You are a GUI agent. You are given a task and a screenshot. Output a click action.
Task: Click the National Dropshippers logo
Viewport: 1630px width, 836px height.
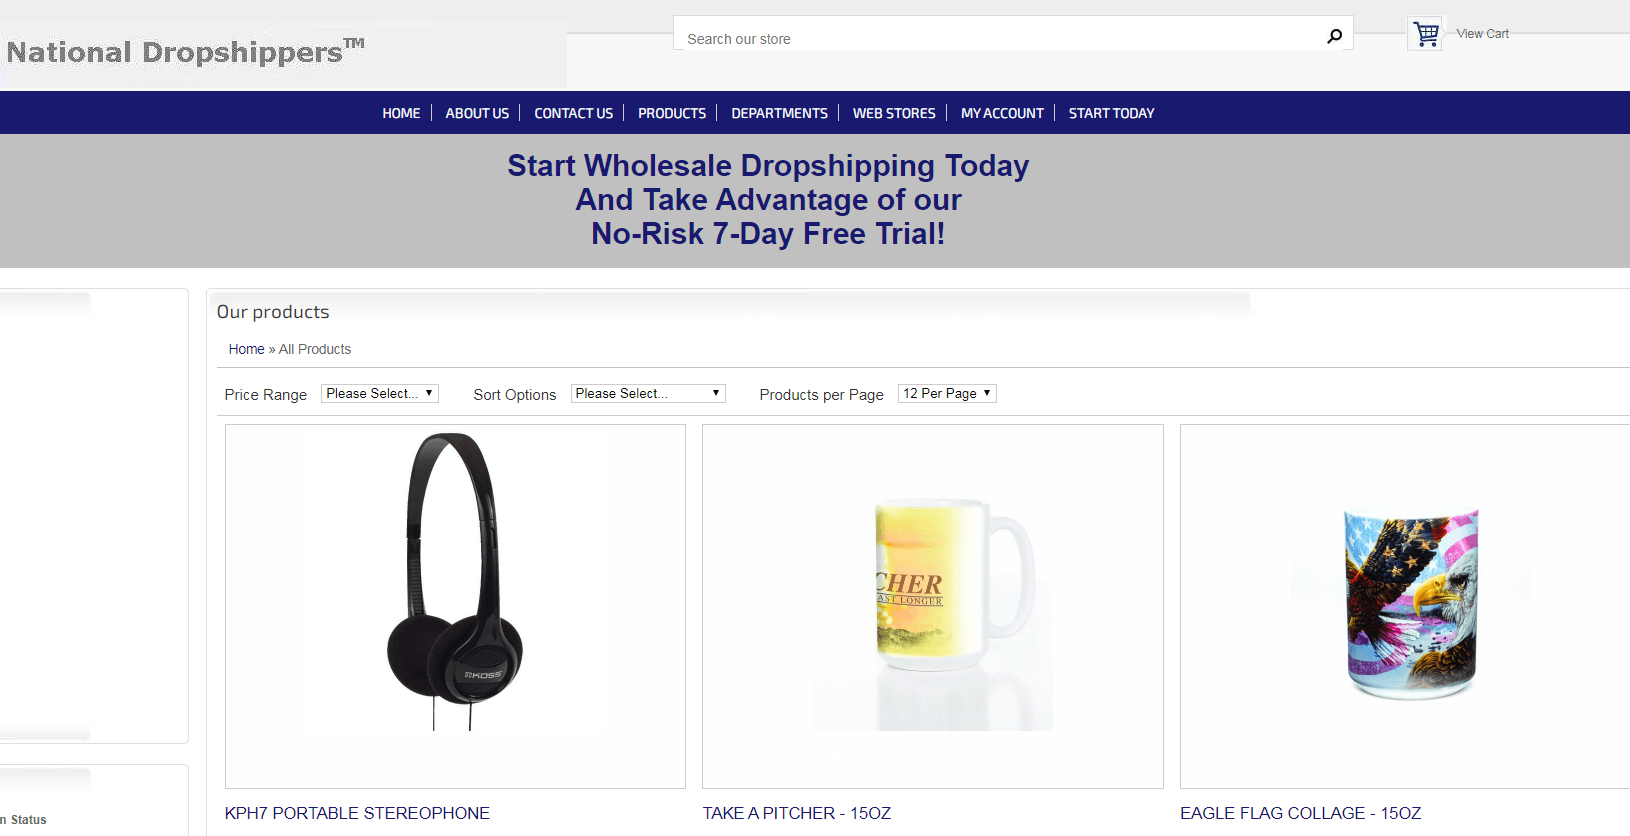tap(185, 51)
